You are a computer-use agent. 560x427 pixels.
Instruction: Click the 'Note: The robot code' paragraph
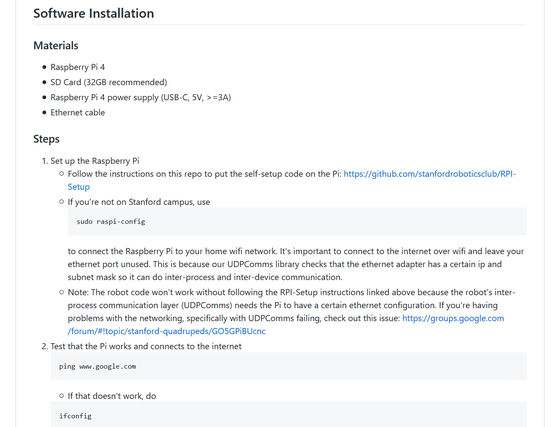[291, 312]
